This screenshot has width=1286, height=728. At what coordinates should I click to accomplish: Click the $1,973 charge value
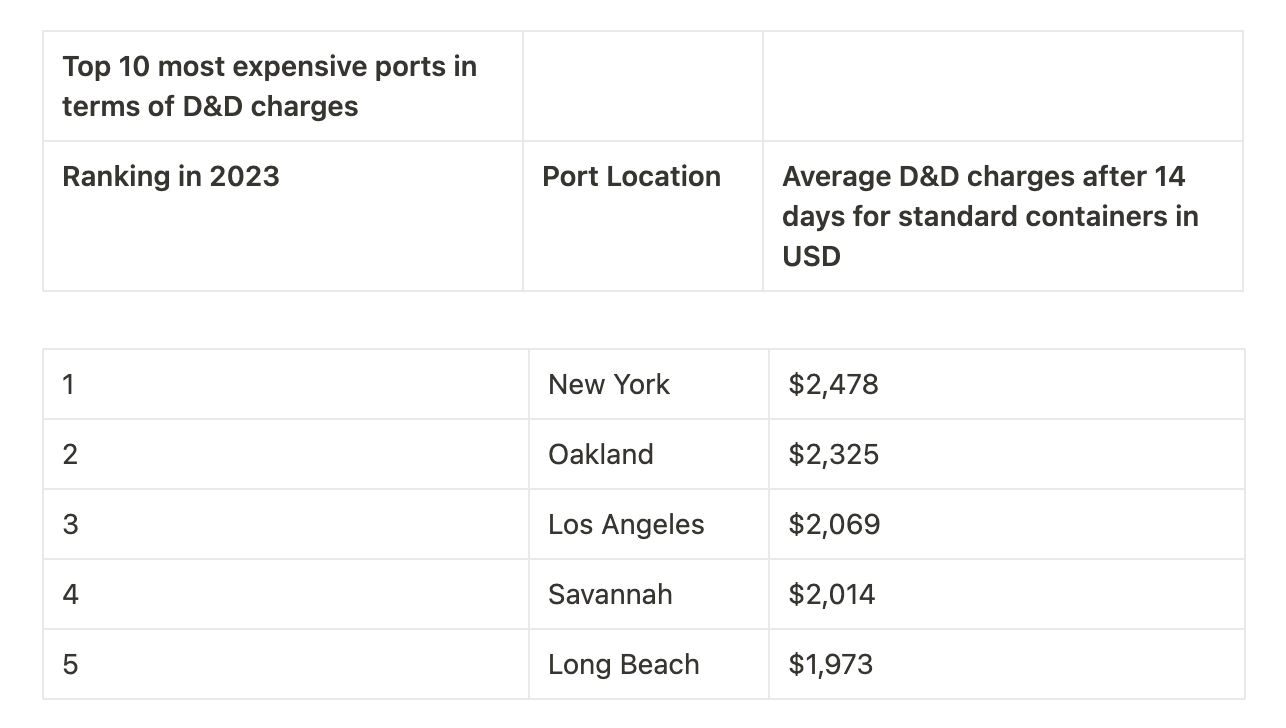coord(830,665)
